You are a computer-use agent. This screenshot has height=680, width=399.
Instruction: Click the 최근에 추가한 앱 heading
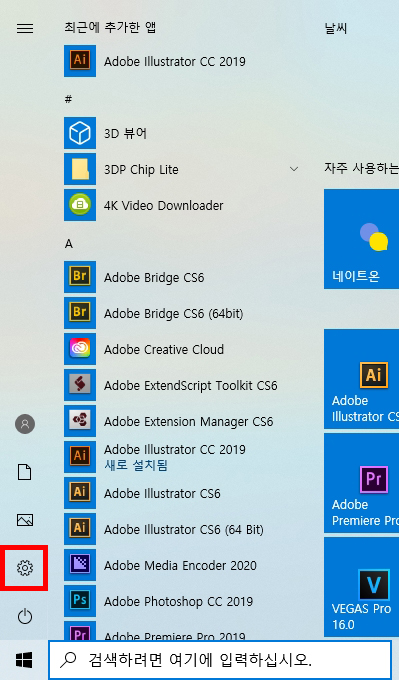click(x=110, y=28)
